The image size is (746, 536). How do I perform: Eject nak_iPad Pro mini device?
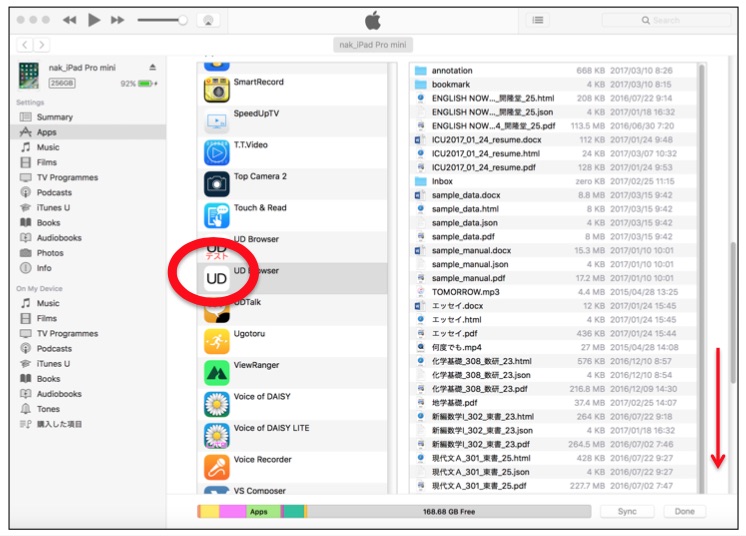tap(152, 68)
